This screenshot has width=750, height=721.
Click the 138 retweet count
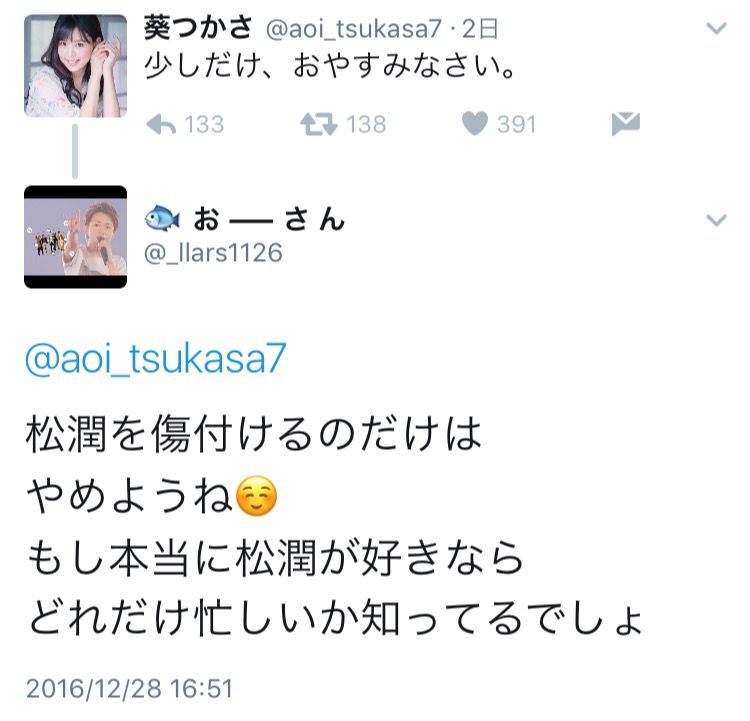tap(366, 124)
